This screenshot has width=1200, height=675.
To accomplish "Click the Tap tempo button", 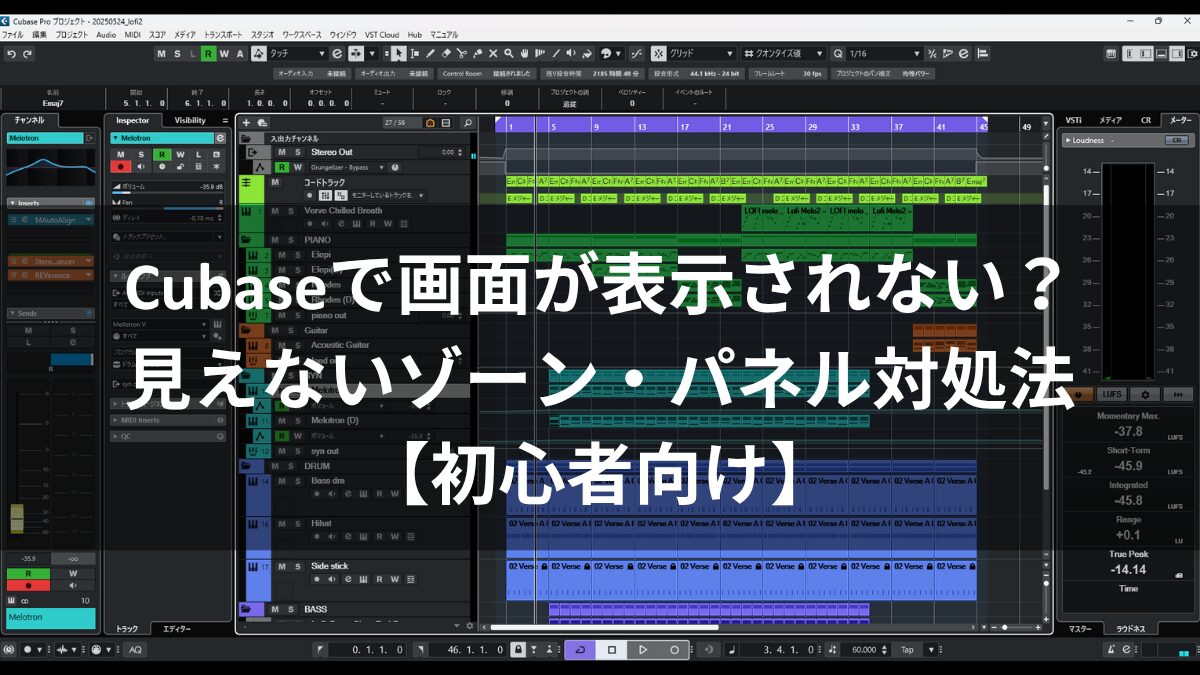I will coord(907,650).
